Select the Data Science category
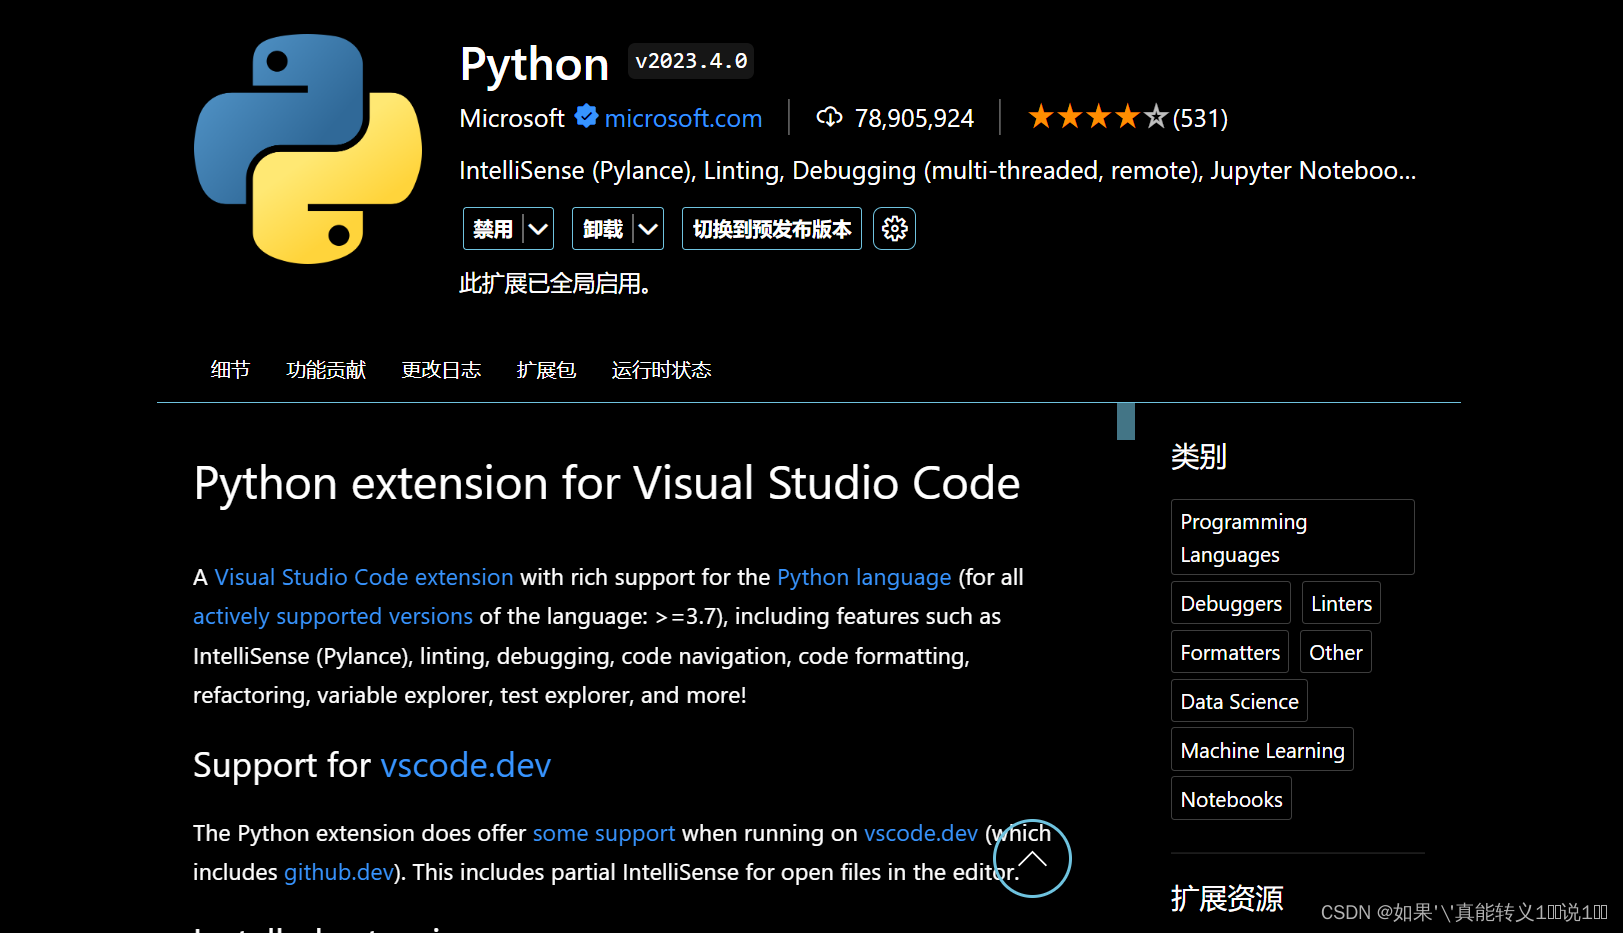The height and width of the screenshot is (933, 1623). tap(1239, 701)
